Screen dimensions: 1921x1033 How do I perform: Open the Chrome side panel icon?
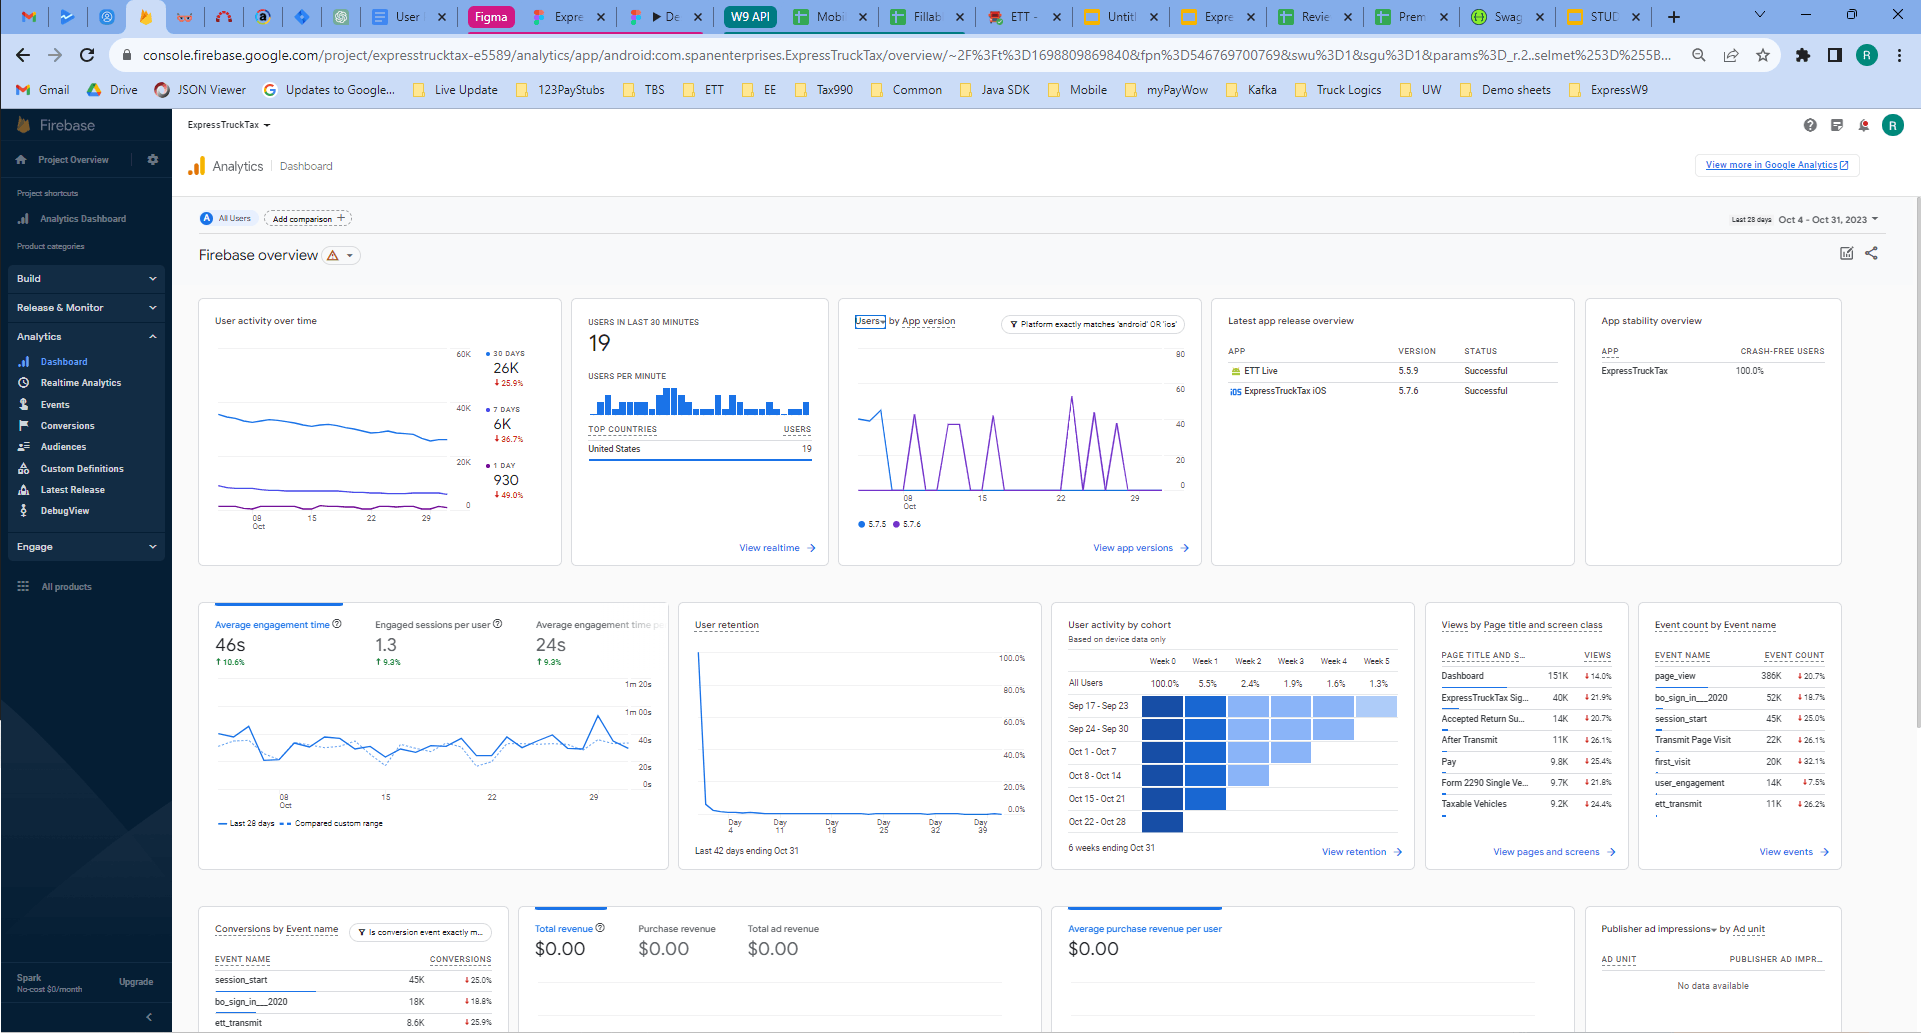[1835, 55]
